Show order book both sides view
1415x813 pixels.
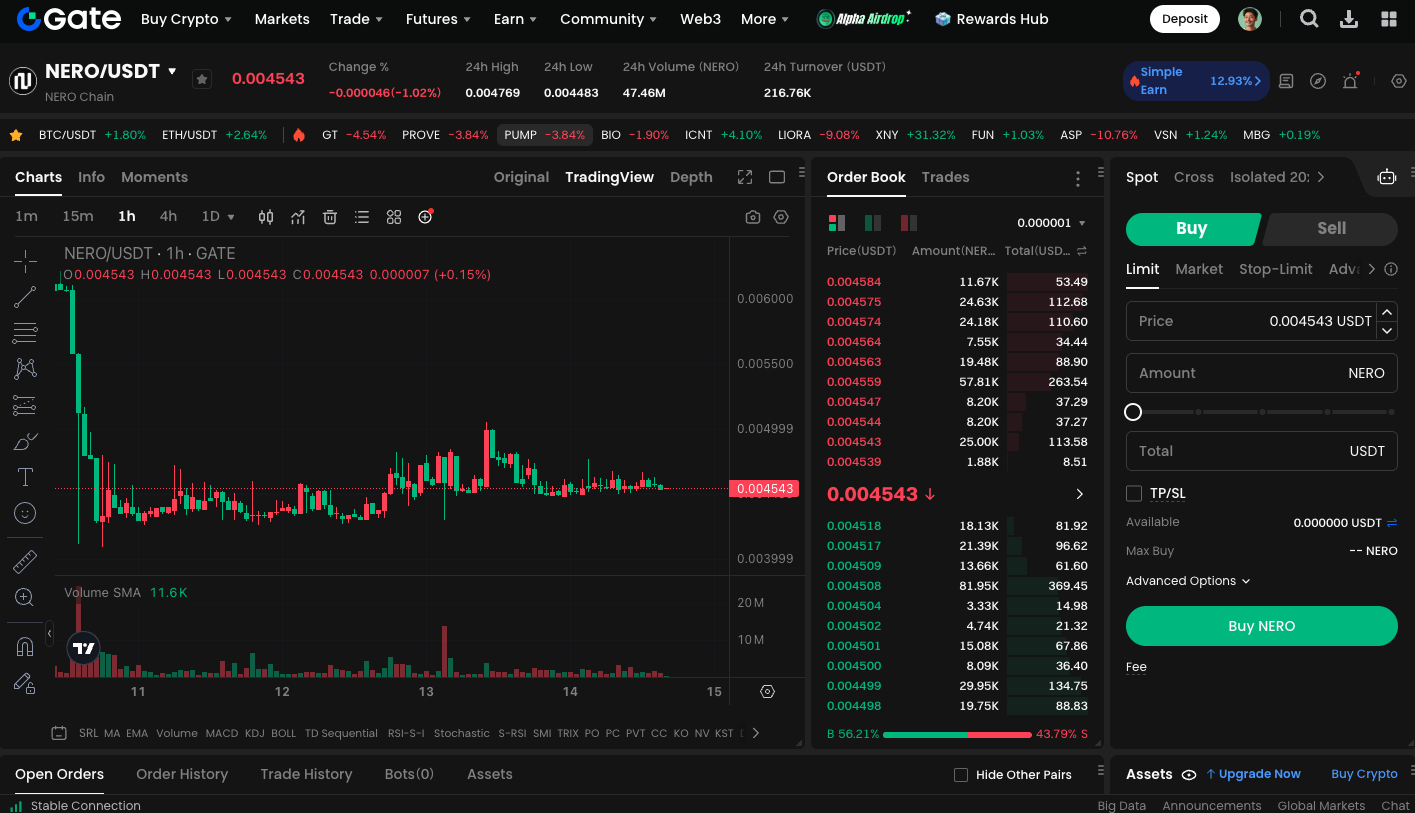837,223
